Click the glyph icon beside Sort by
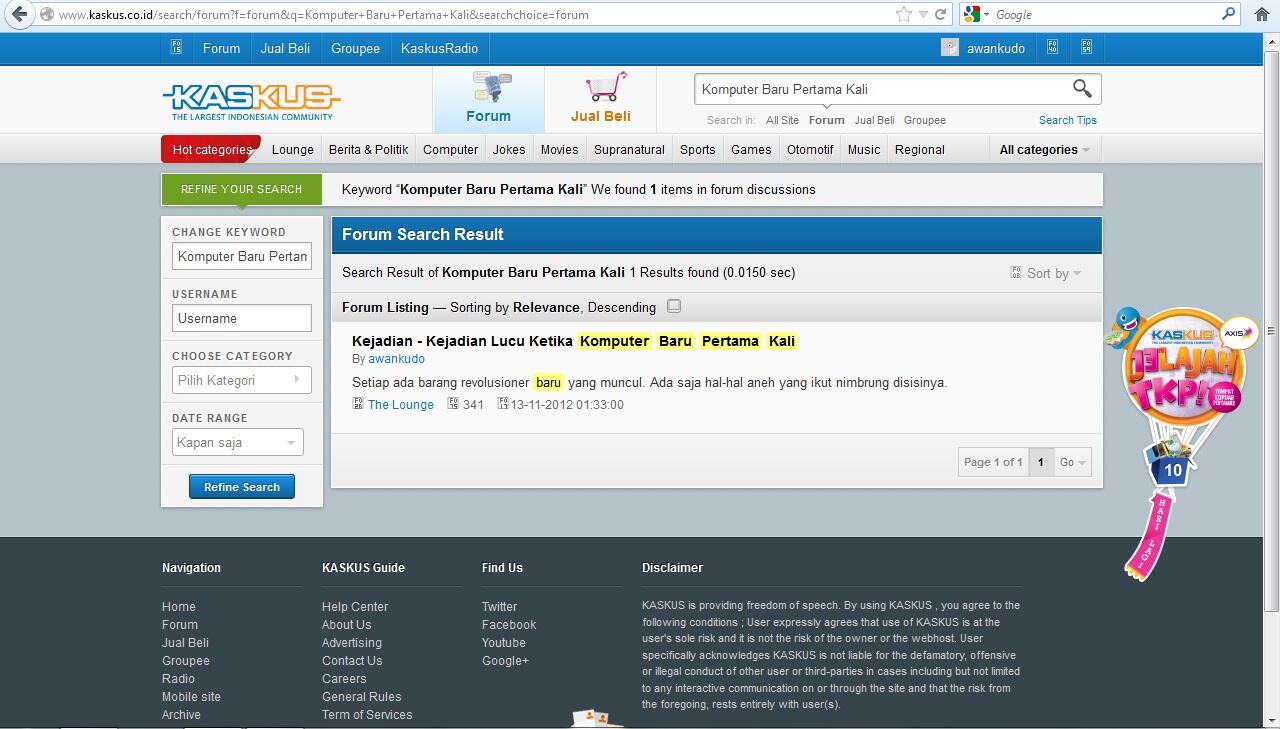The width and height of the screenshot is (1280, 729). [1016, 272]
